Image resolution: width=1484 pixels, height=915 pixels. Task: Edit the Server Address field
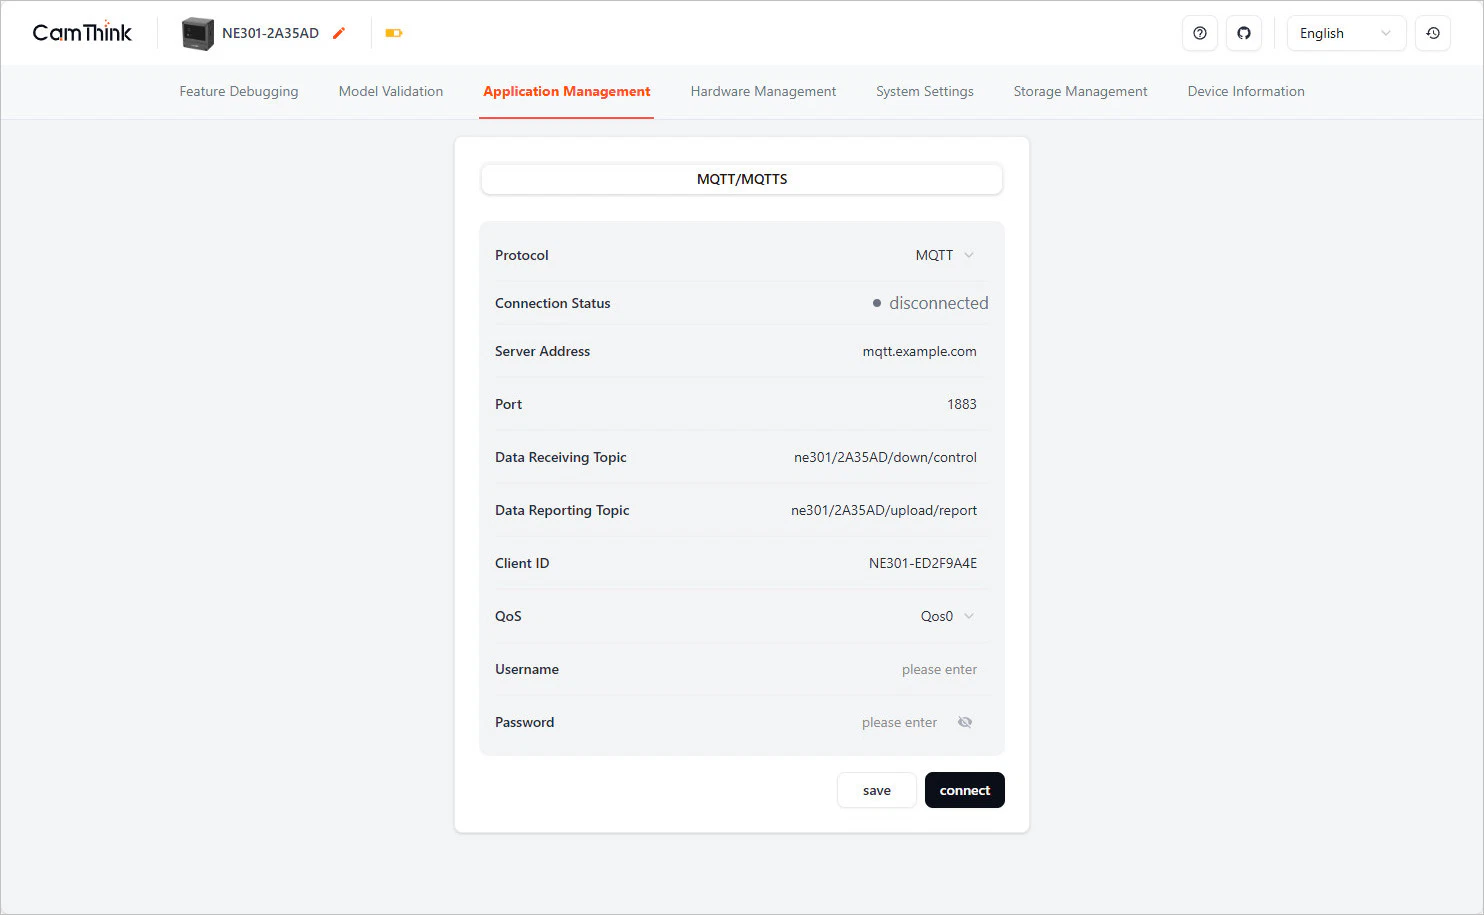pyautogui.click(x=900, y=351)
